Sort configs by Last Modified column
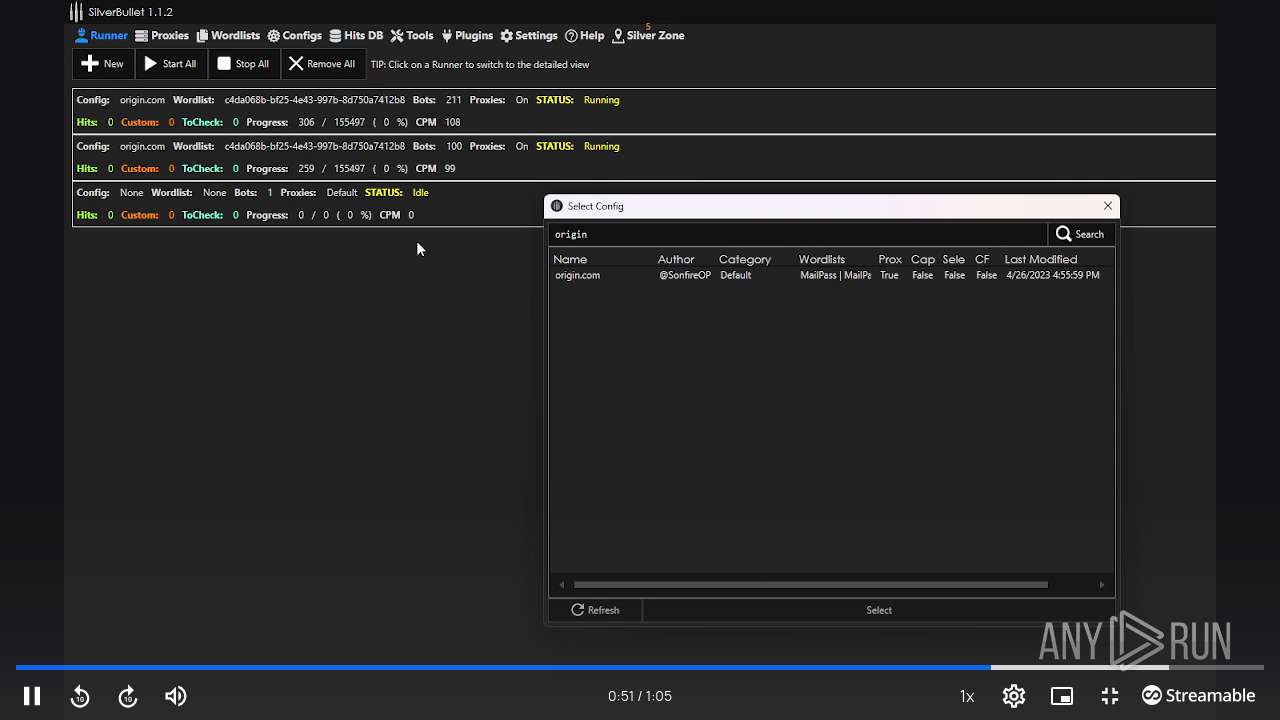This screenshot has height=720, width=1280. [x=1041, y=259]
